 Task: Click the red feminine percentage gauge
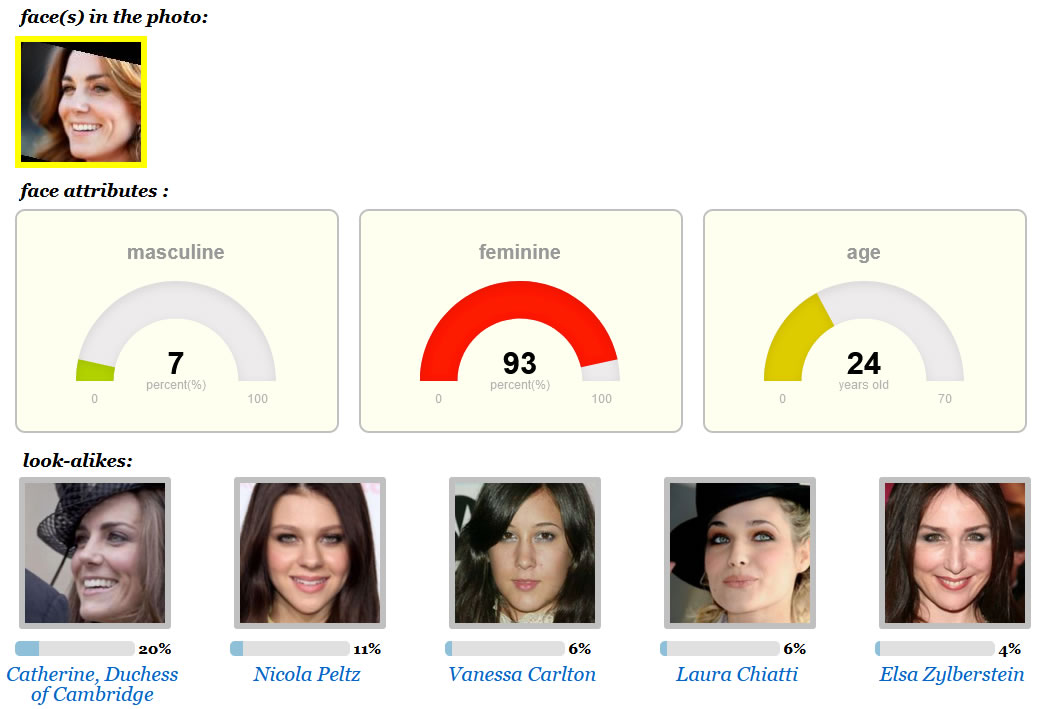pos(520,331)
